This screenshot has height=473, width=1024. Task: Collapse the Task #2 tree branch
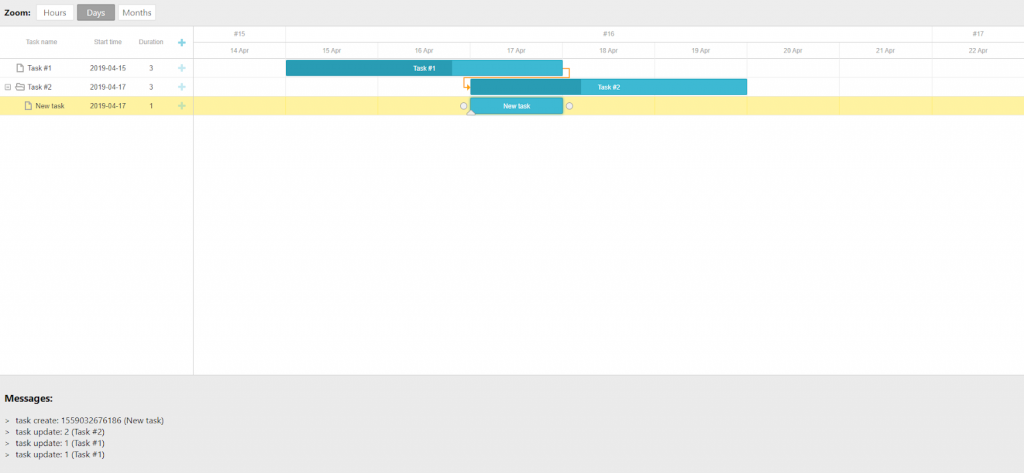8,87
